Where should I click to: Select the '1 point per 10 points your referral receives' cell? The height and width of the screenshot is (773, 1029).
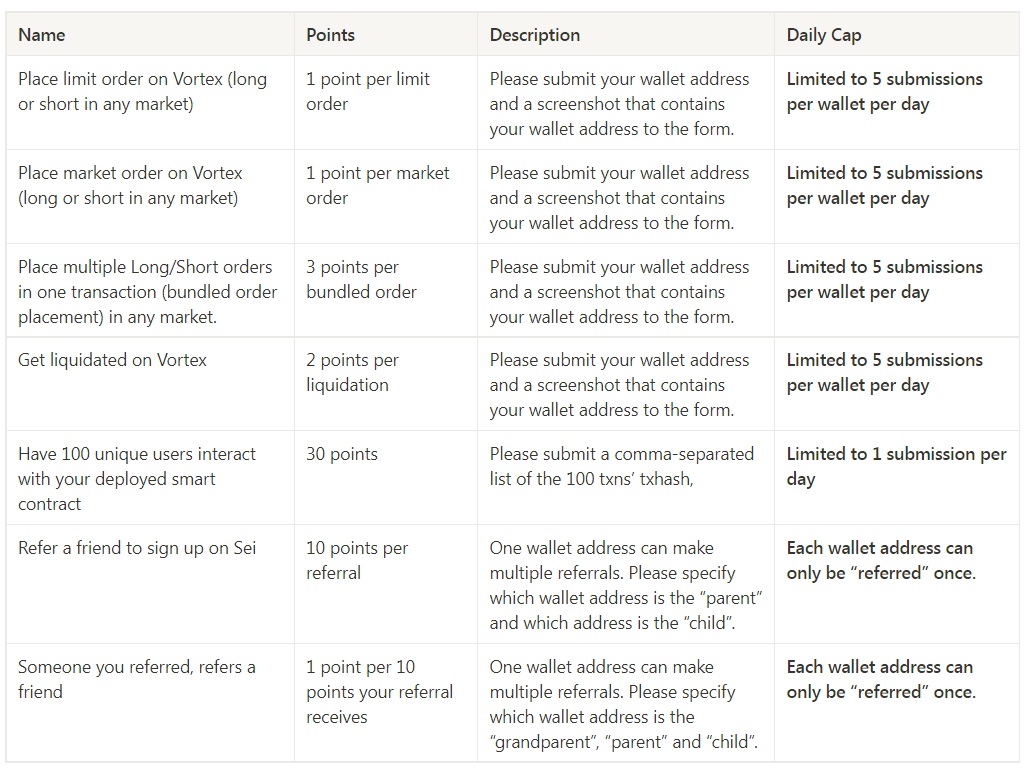coord(379,691)
